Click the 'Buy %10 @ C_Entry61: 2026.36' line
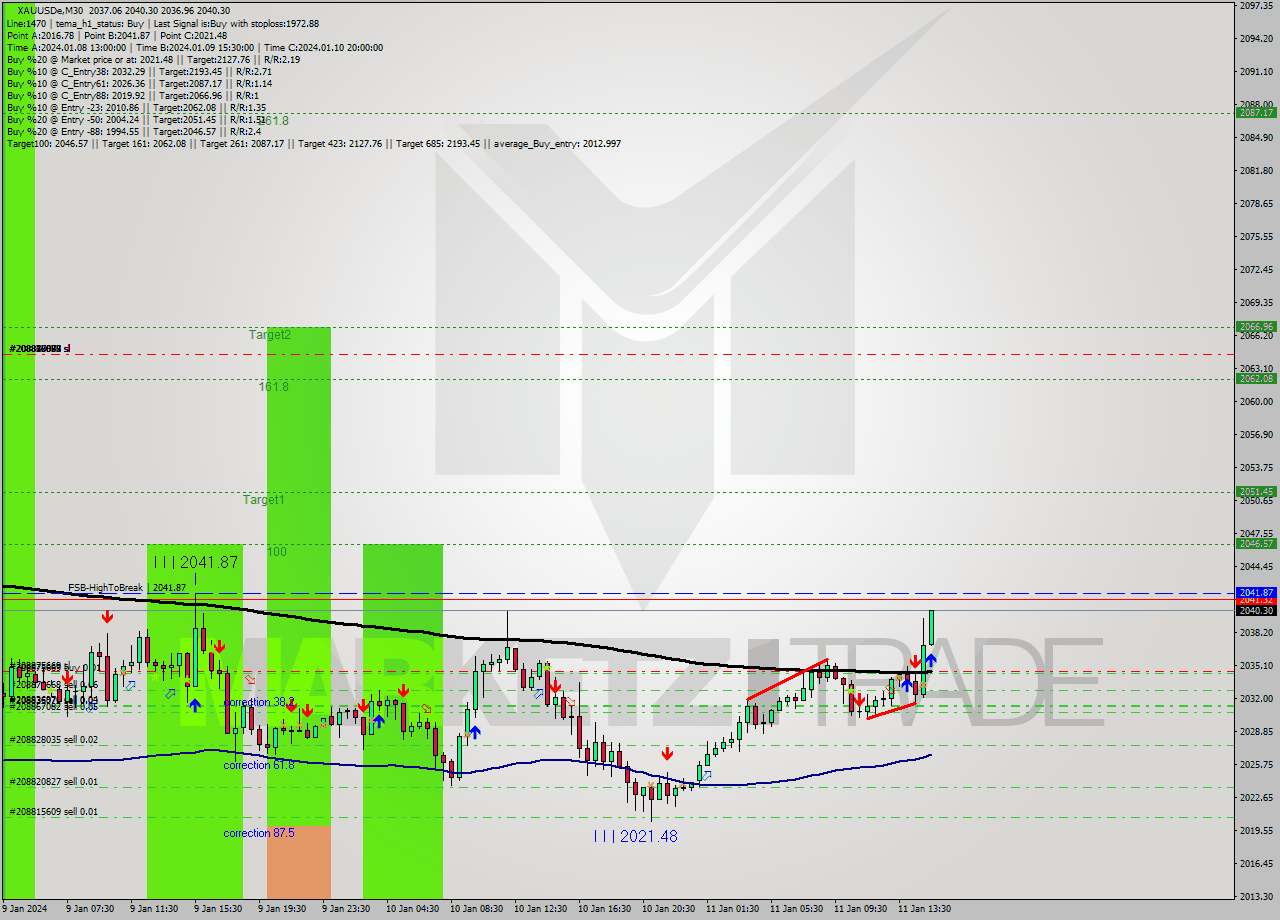The image size is (1280, 920). pos(139,83)
